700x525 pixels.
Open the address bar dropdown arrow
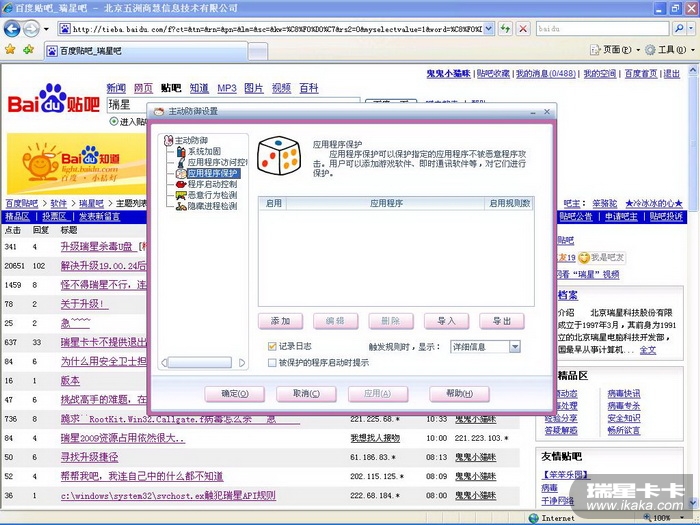pyautogui.click(x=488, y=29)
